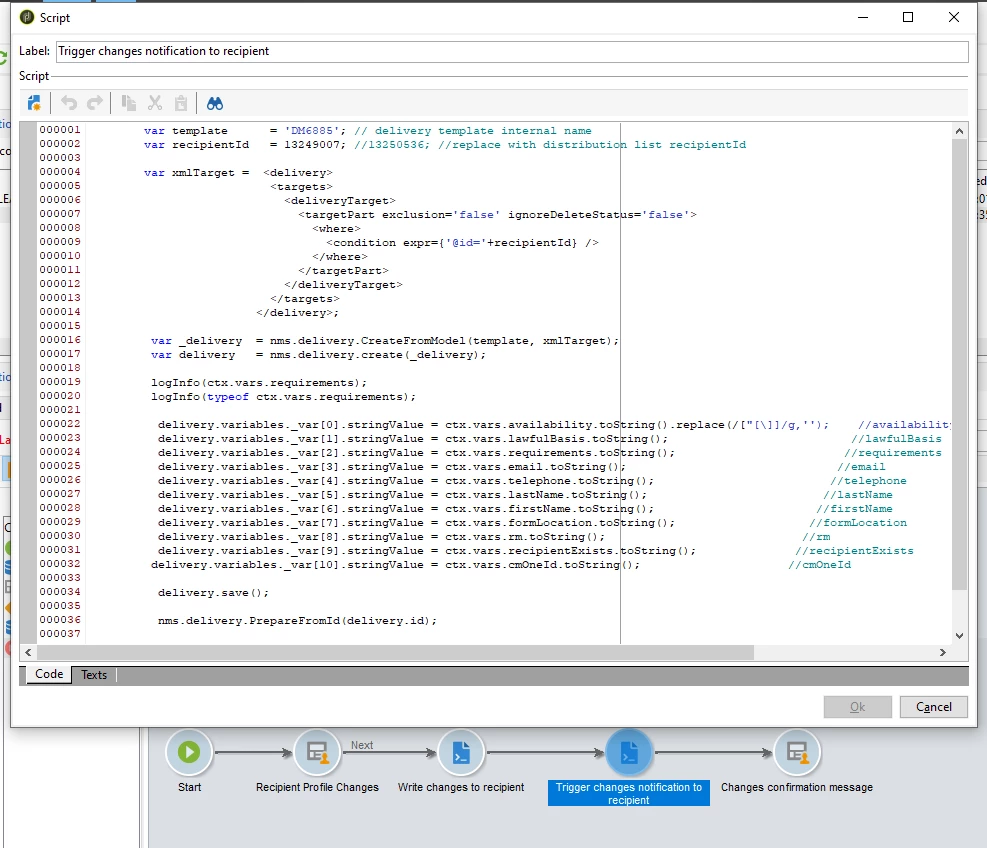987x848 pixels.
Task: Copy selection using the copy icon
Action: tap(128, 103)
